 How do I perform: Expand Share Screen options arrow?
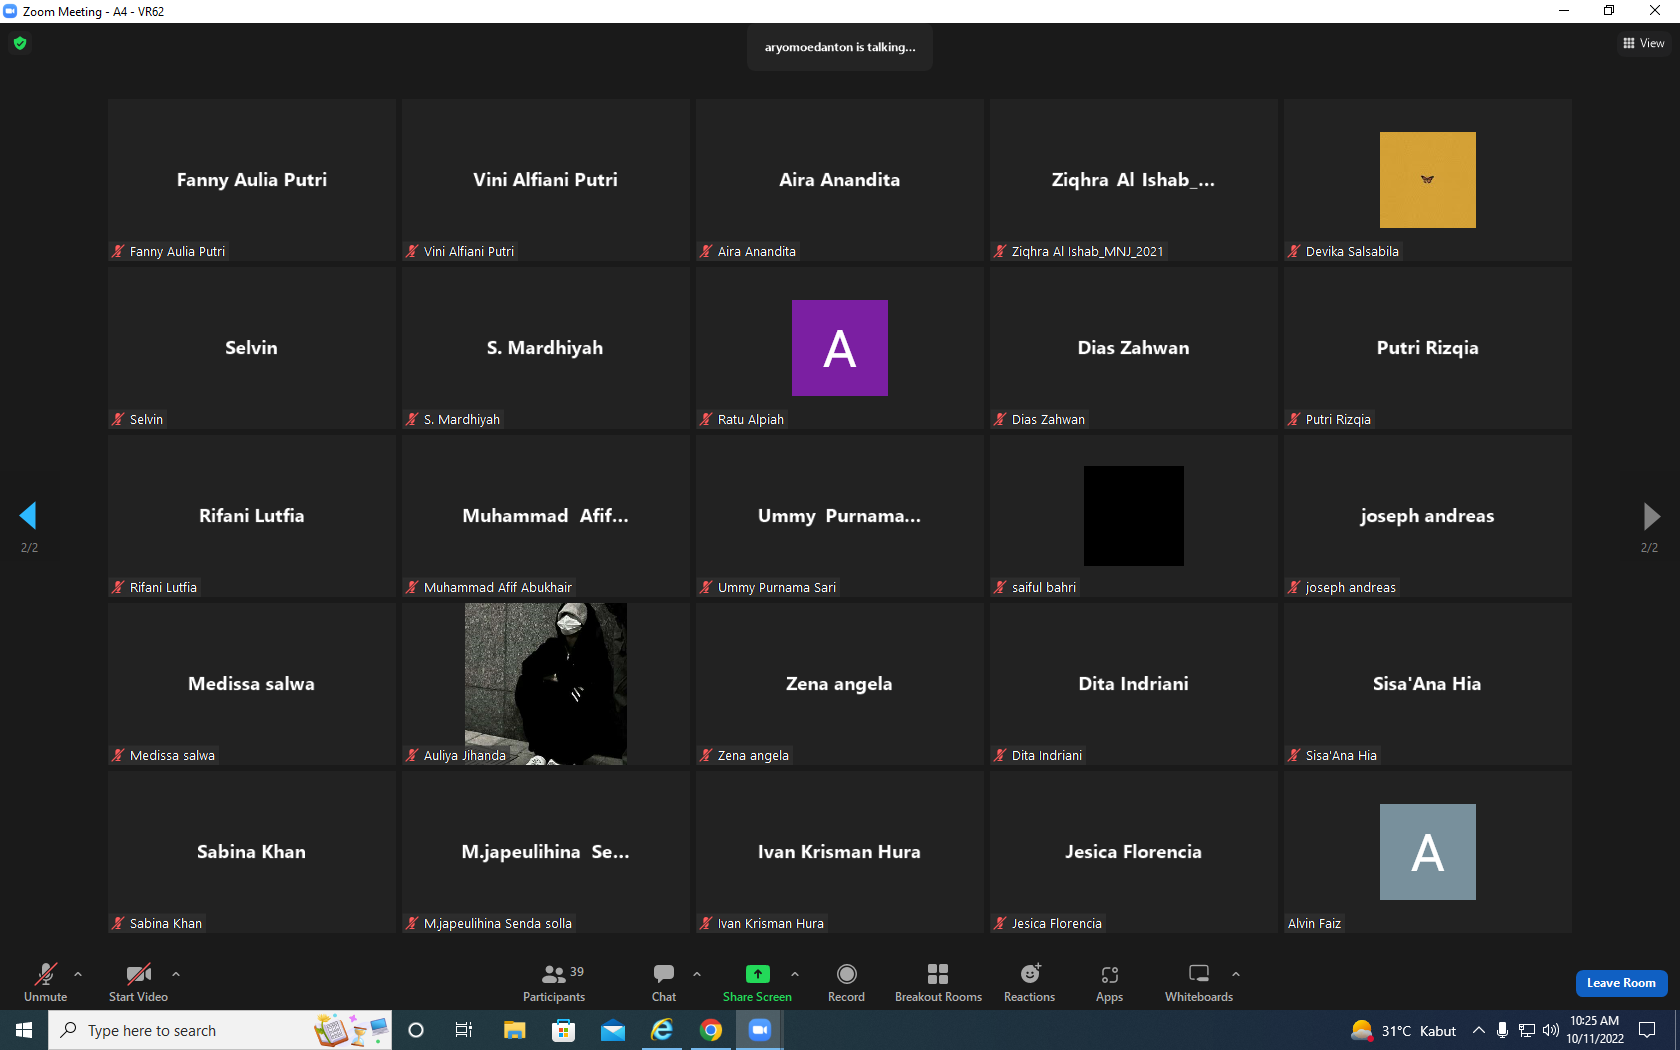[795, 973]
